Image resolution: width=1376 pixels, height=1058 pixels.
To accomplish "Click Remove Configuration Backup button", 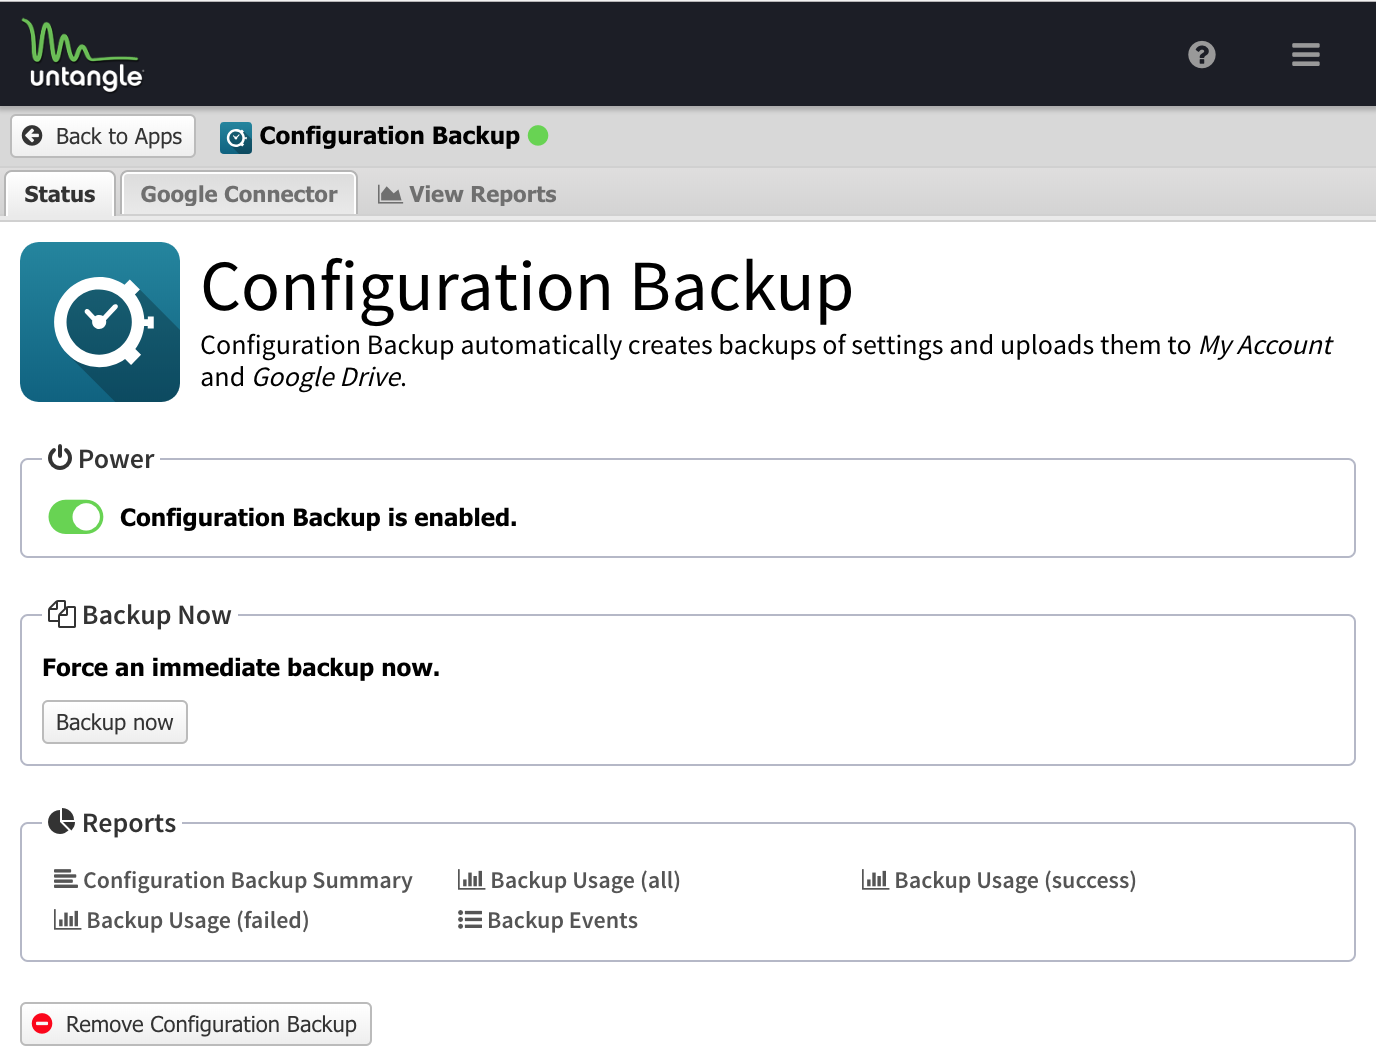I will 196,1024.
